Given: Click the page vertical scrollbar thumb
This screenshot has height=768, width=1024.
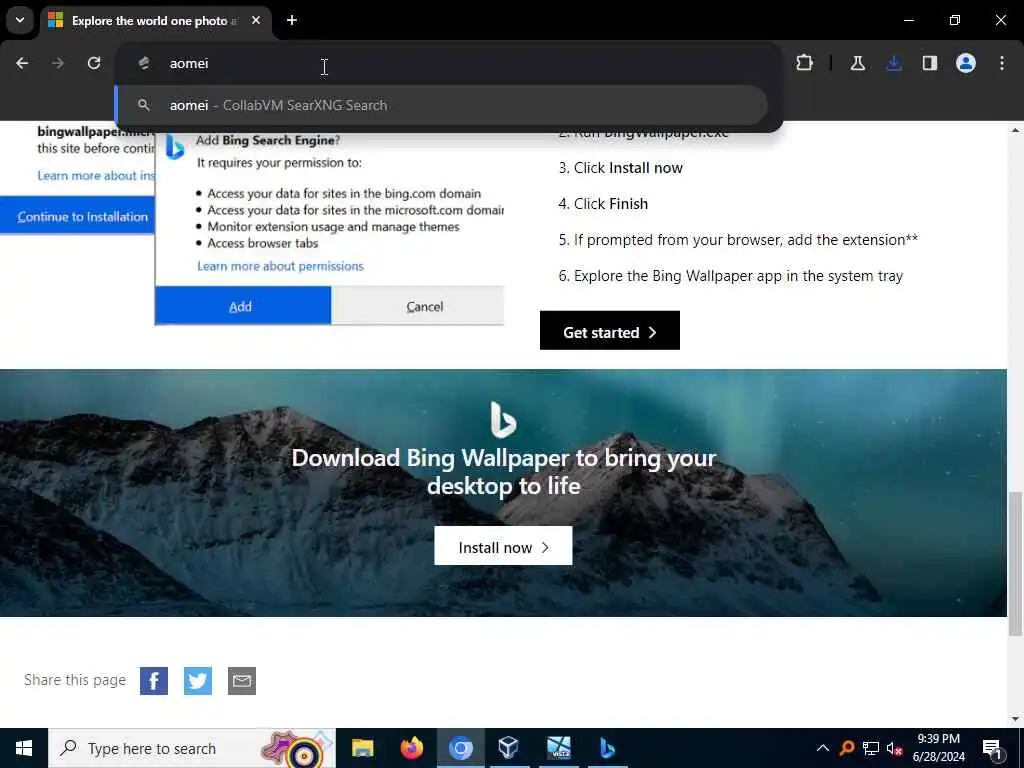Looking at the screenshot, I should 1015,564.
